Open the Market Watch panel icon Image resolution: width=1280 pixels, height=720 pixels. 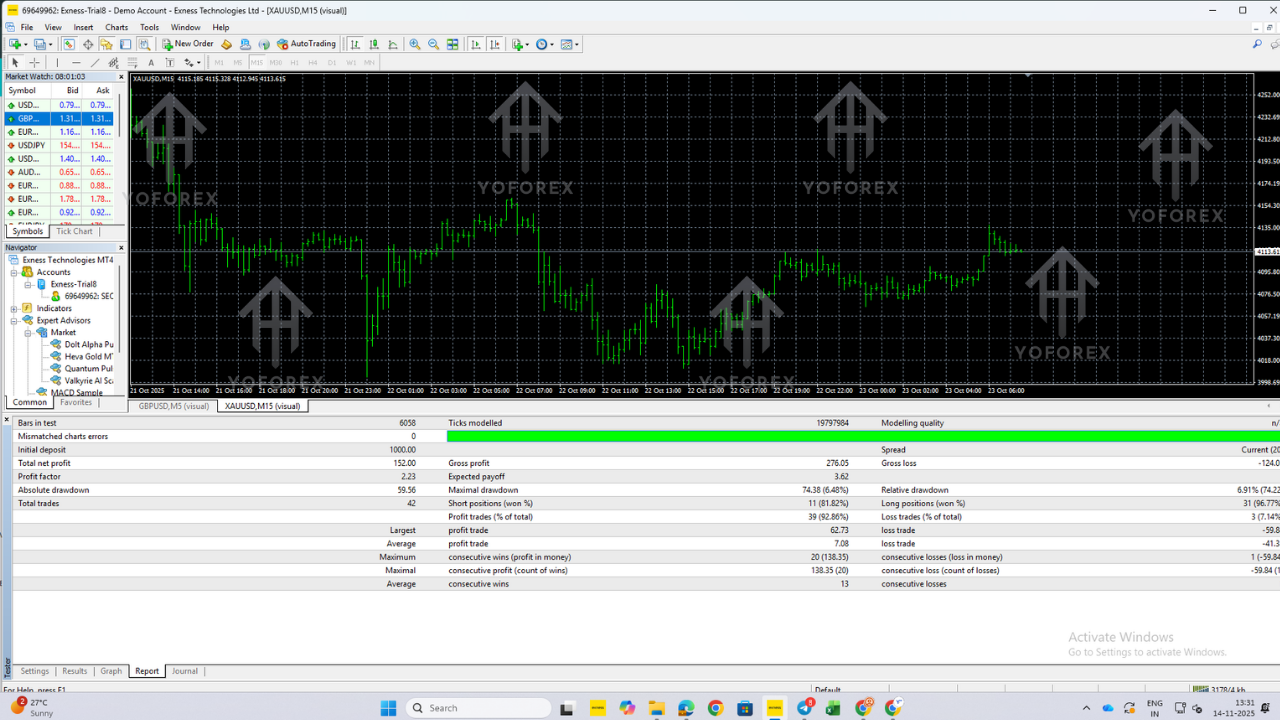click(69, 44)
